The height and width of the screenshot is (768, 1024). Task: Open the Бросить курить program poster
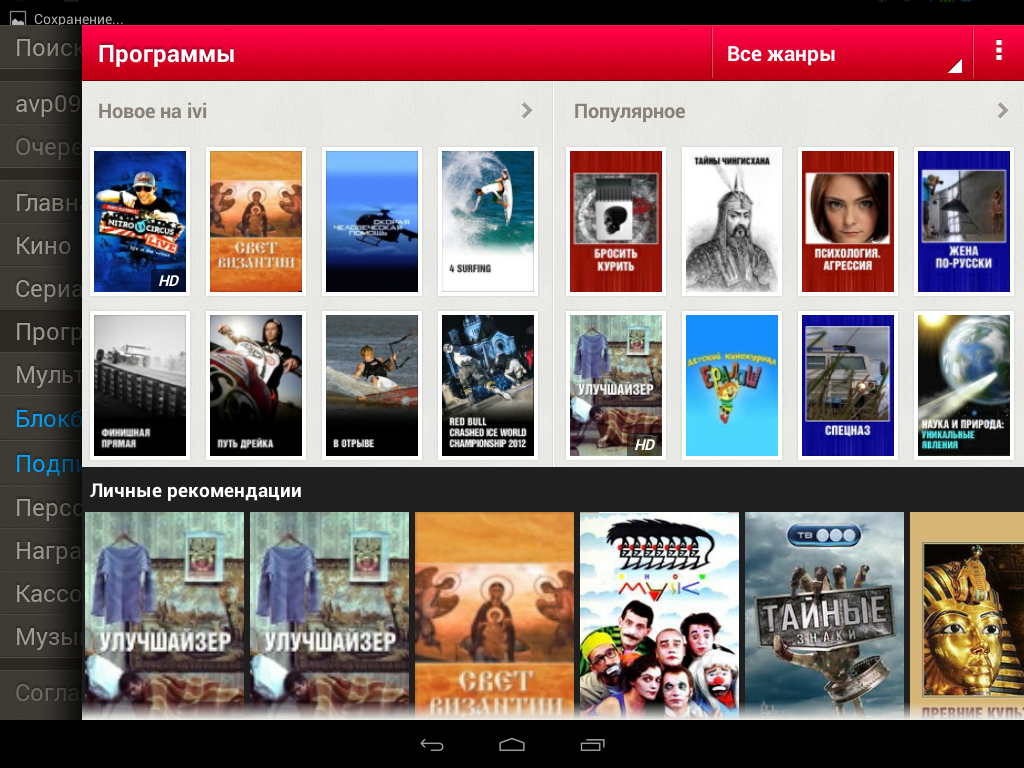616,221
